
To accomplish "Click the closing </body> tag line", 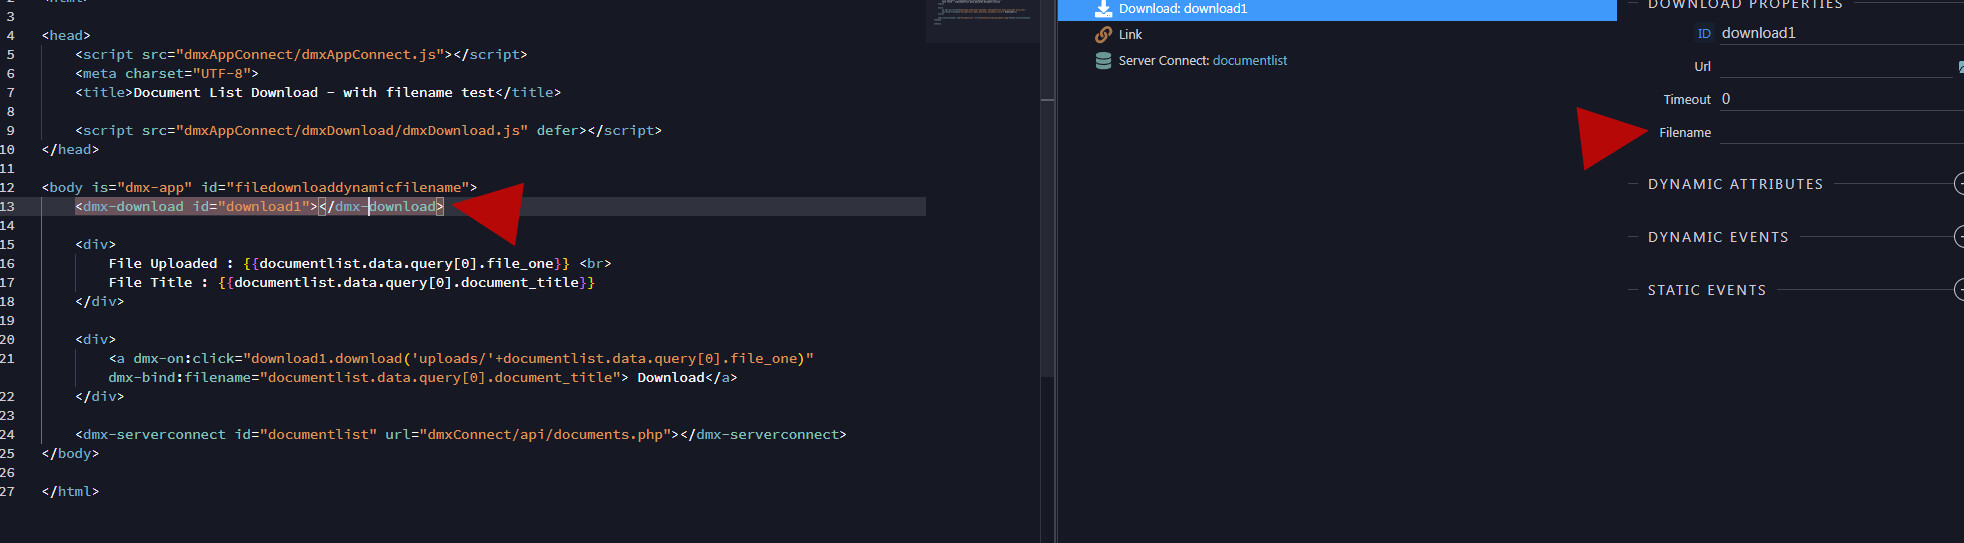I will pos(70,453).
